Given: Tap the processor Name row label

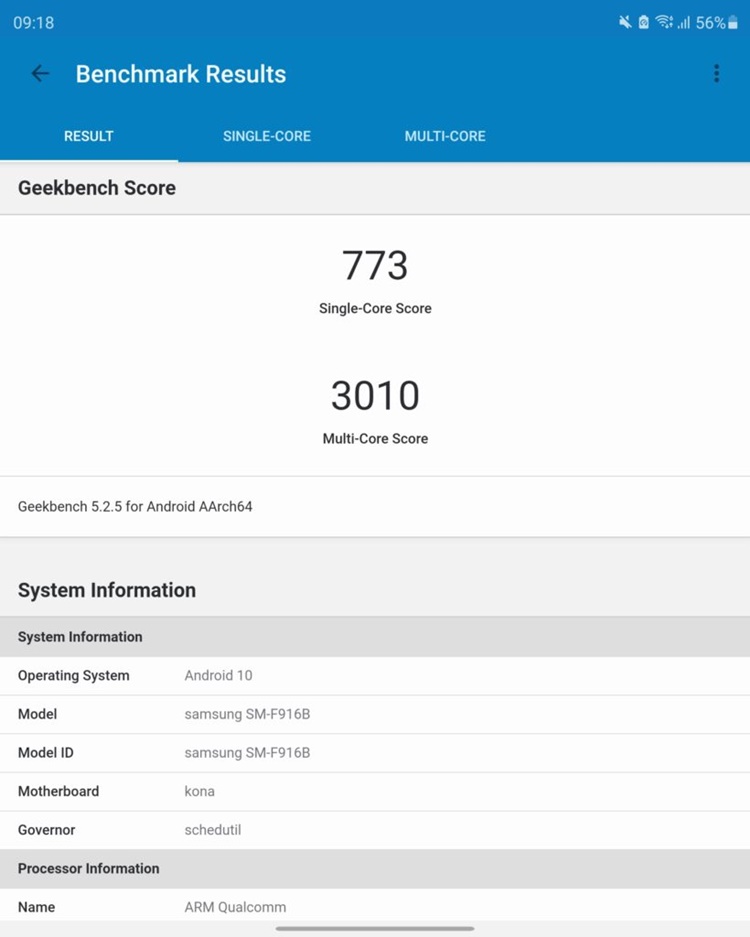Looking at the screenshot, I should 36,907.
